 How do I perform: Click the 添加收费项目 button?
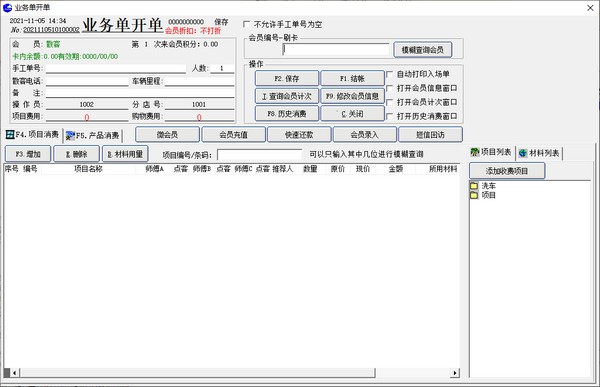pyautogui.click(x=507, y=171)
